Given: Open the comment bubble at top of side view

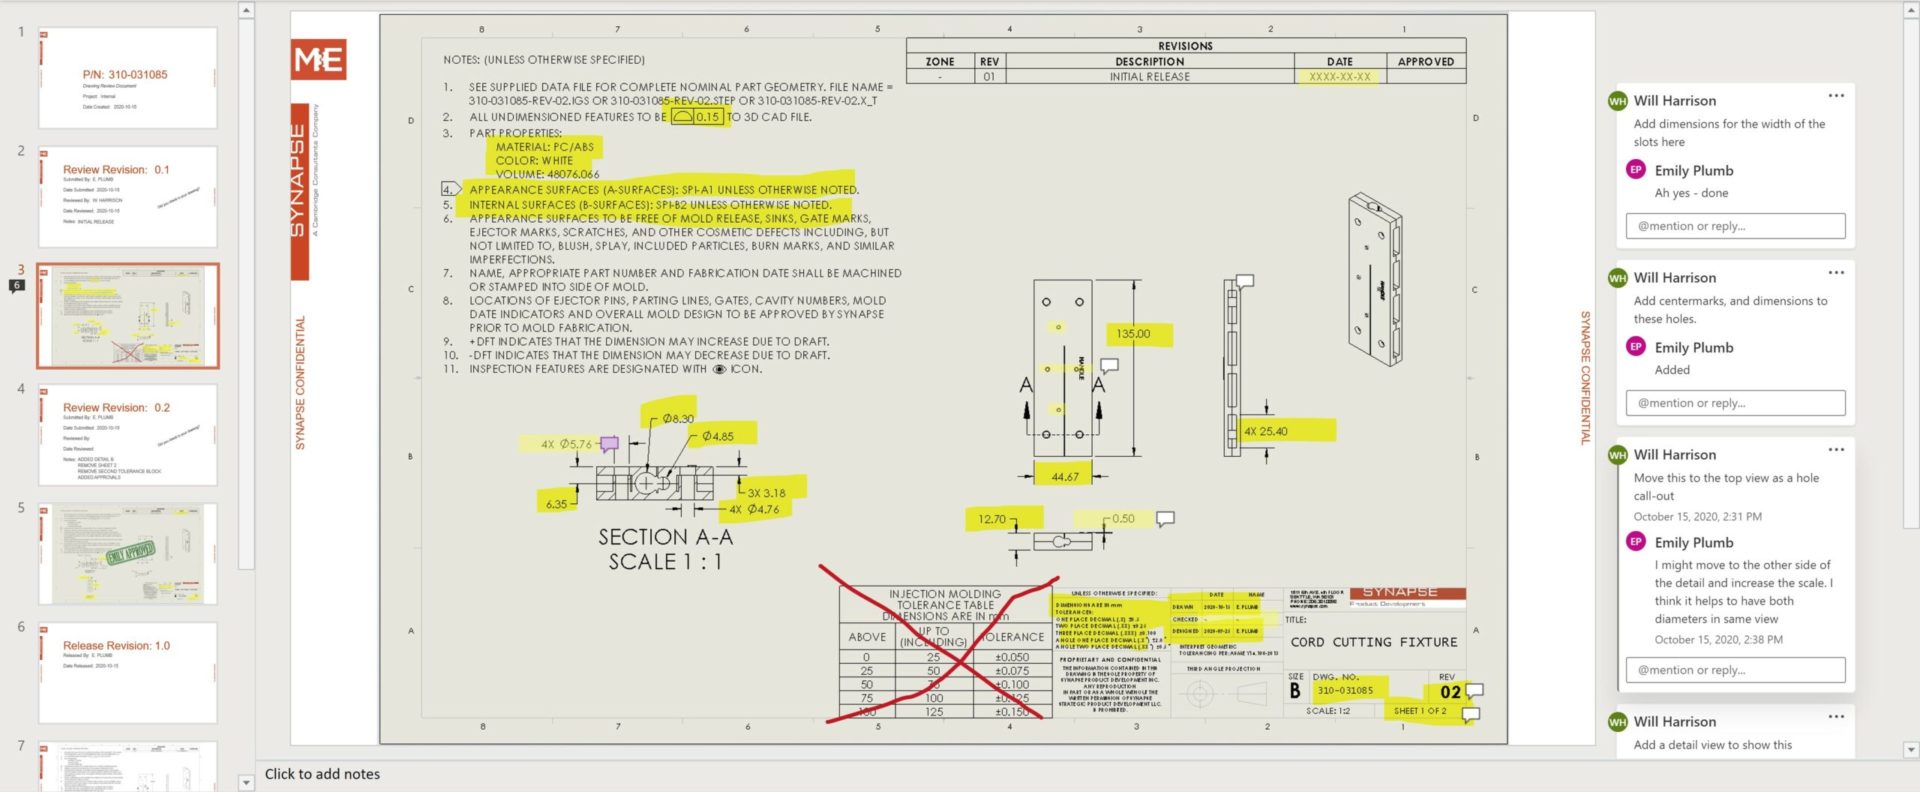Looking at the screenshot, I should click(x=1245, y=282).
